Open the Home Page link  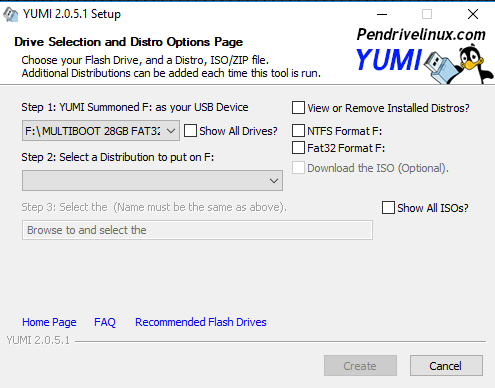49,322
